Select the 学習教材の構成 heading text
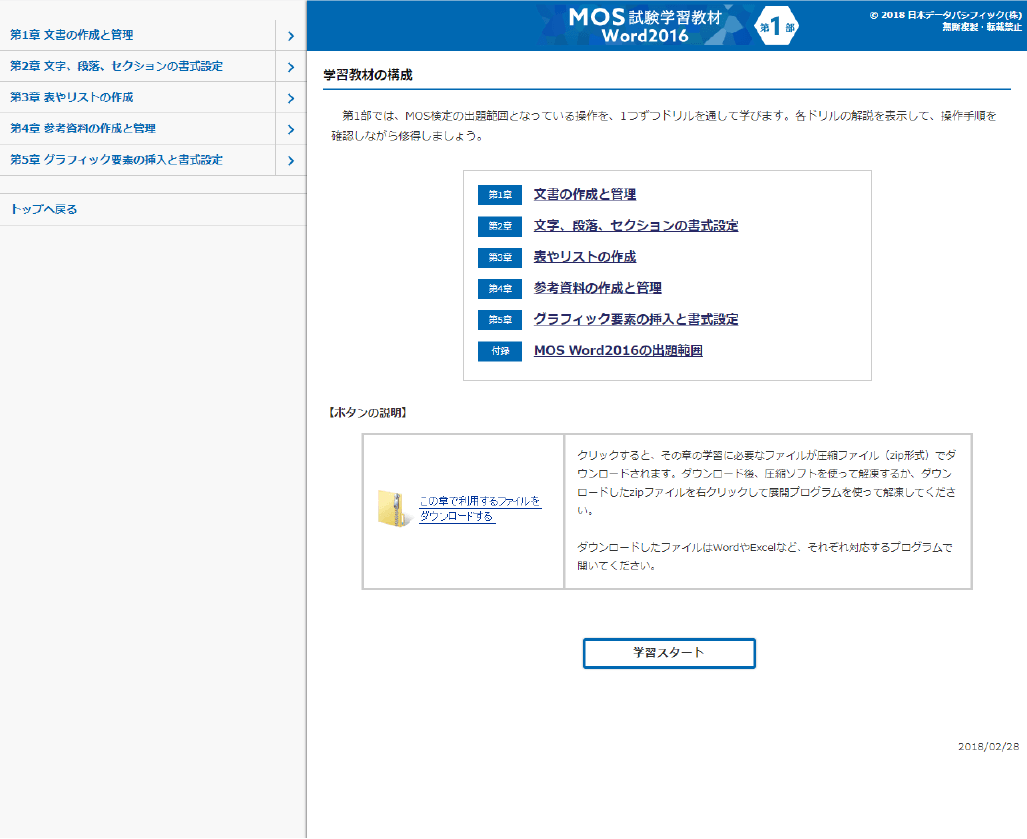The width and height of the screenshot is (1027, 839). tap(368, 75)
